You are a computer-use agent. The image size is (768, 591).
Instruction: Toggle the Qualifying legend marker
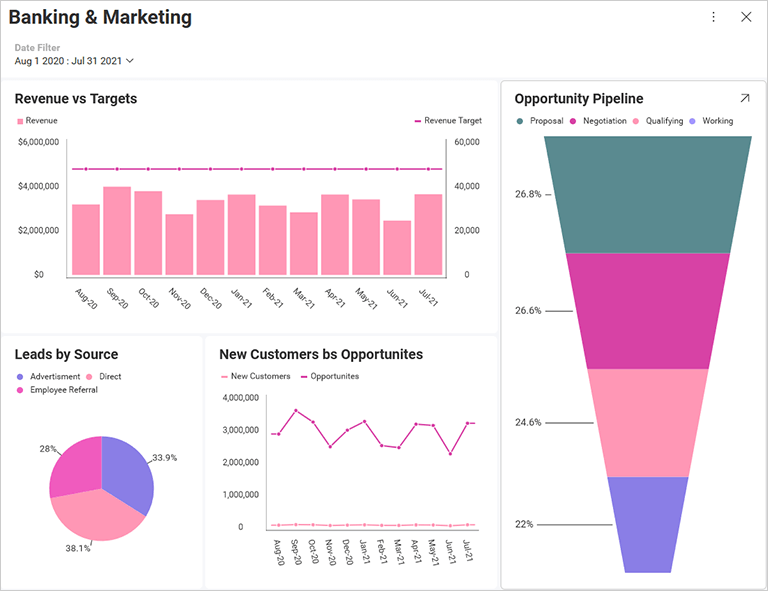coord(636,121)
